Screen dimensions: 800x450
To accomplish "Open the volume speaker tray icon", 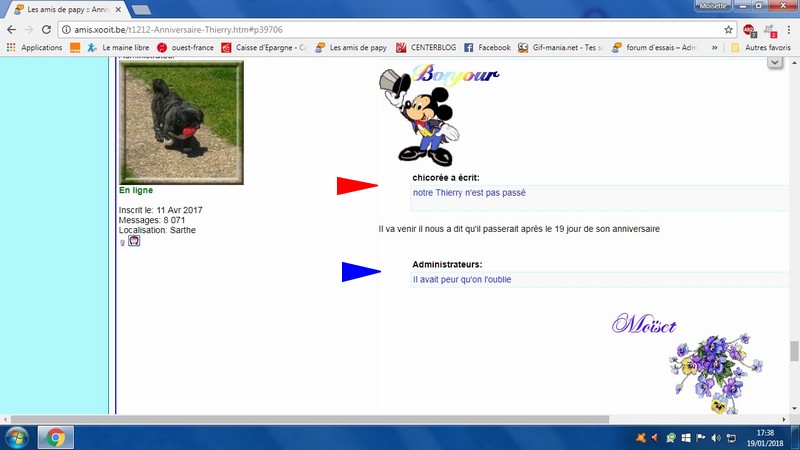I will [716, 438].
